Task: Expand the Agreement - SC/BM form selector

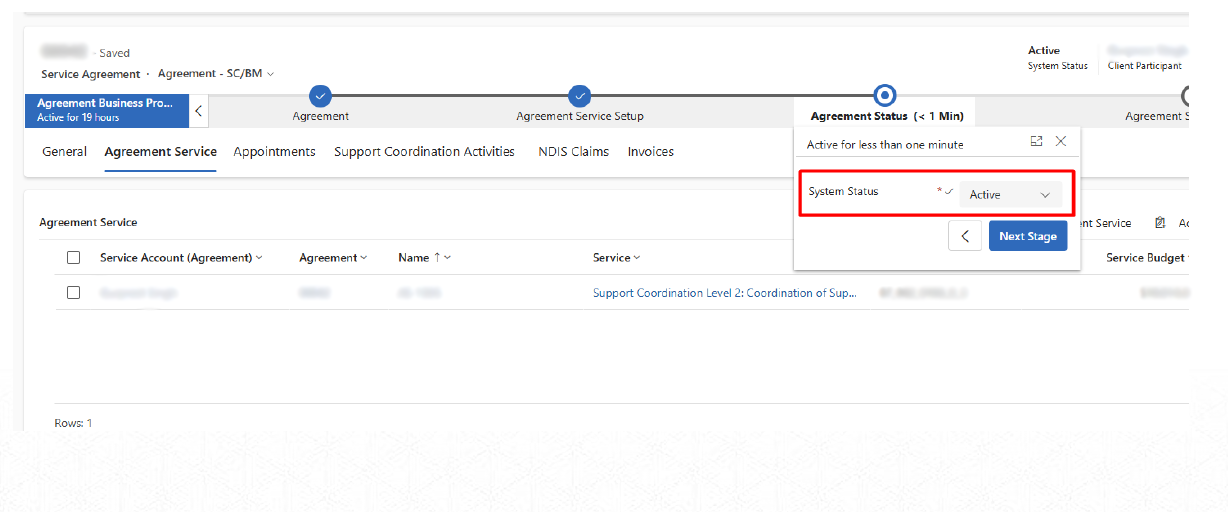Action: pos(270,74)
